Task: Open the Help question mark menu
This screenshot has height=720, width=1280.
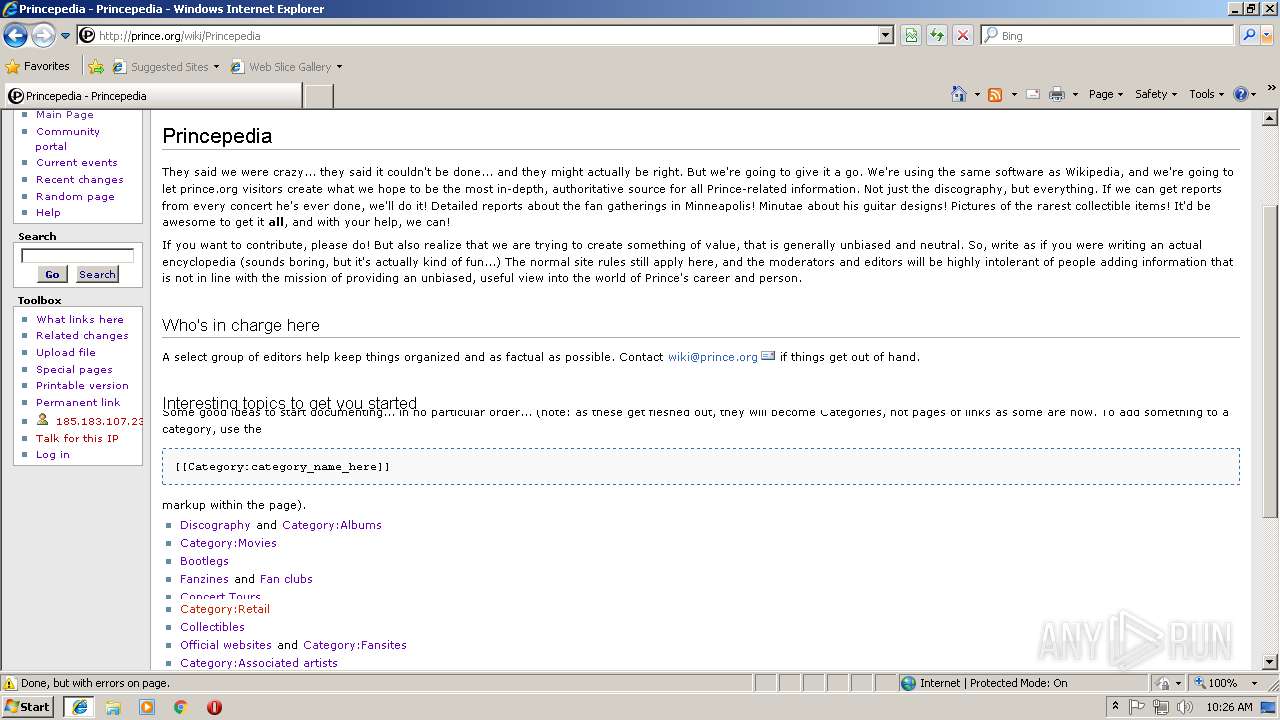Action: (x=1245, y=94)
